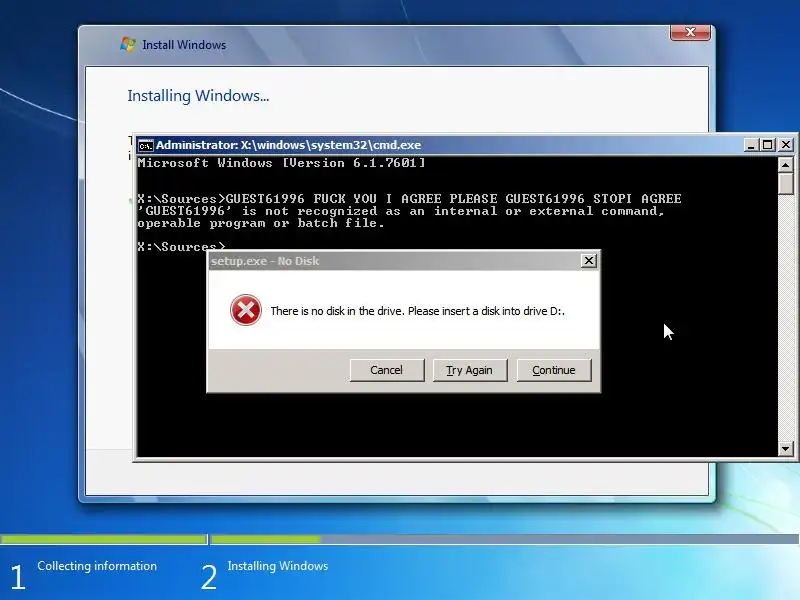Minimize the cmd.exe Administrator window

click(751, 145)
